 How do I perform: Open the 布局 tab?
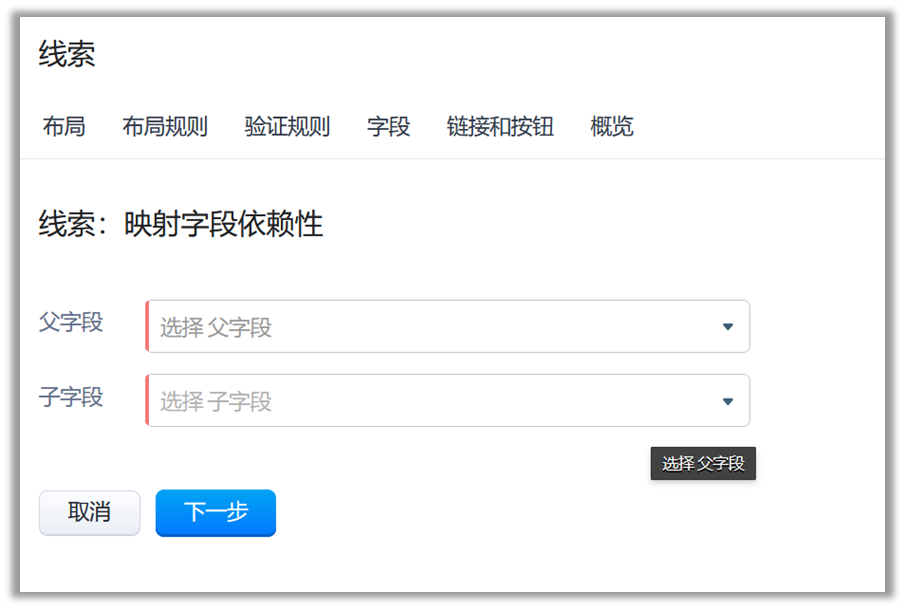click(x=64, y=127)
